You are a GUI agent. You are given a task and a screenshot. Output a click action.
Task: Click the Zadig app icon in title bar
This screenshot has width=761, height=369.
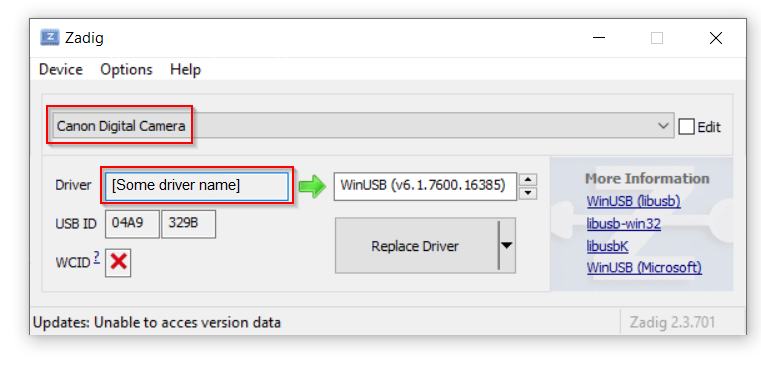pos(50,37)
